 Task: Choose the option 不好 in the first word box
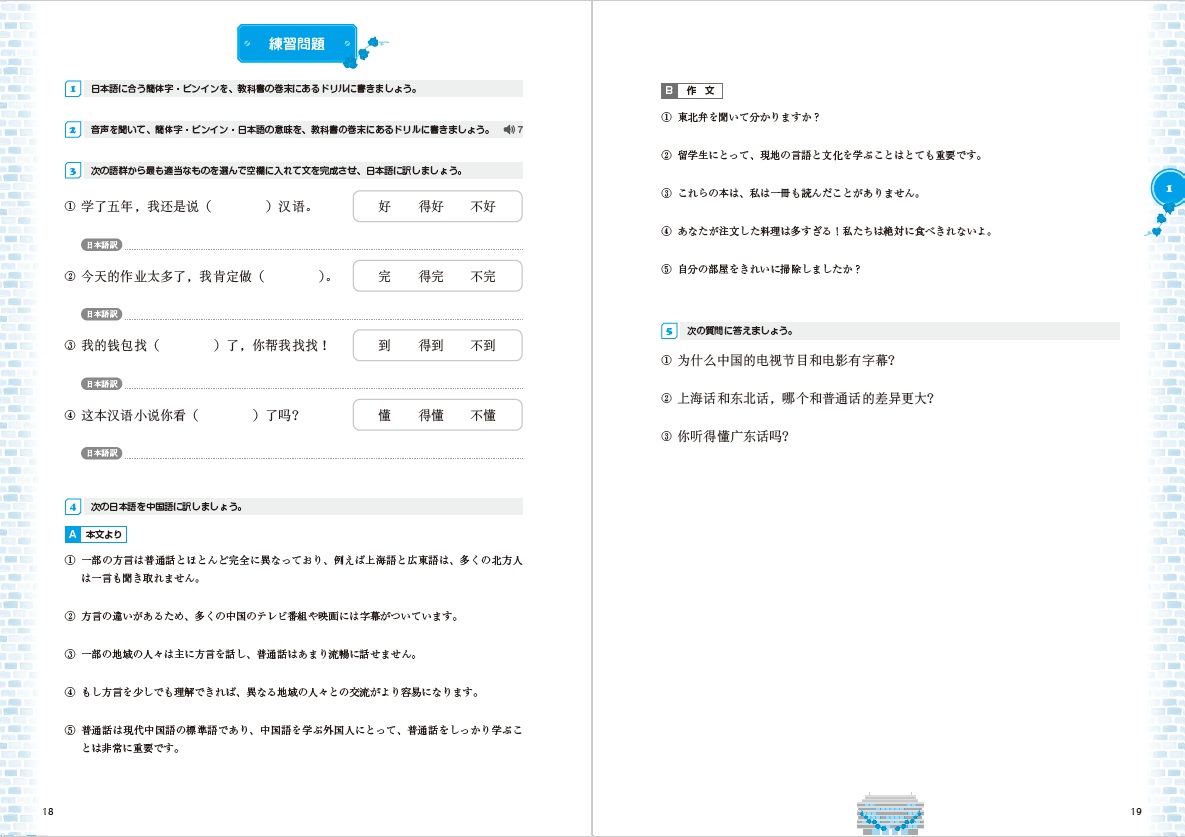[483, 207]
